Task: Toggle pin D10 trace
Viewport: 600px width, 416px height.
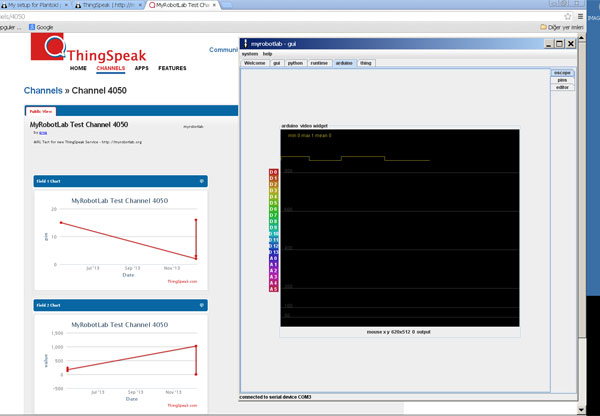Action: (x=273, y=233)
